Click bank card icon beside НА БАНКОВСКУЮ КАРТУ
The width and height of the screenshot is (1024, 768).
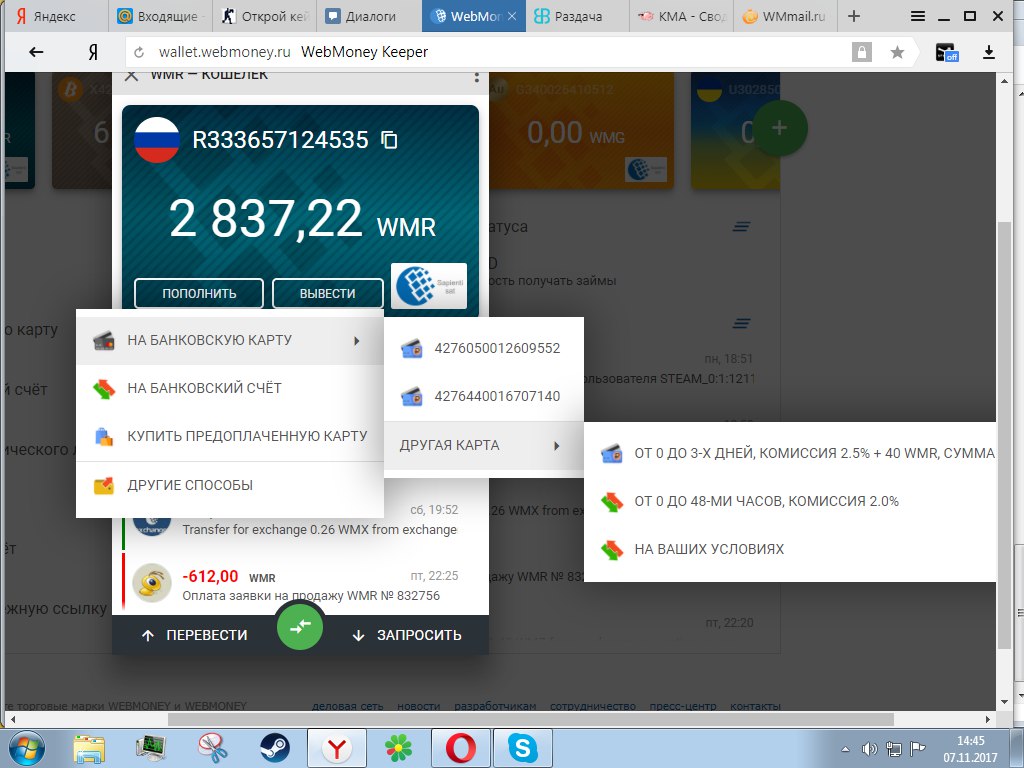click(x=104, y=340)
